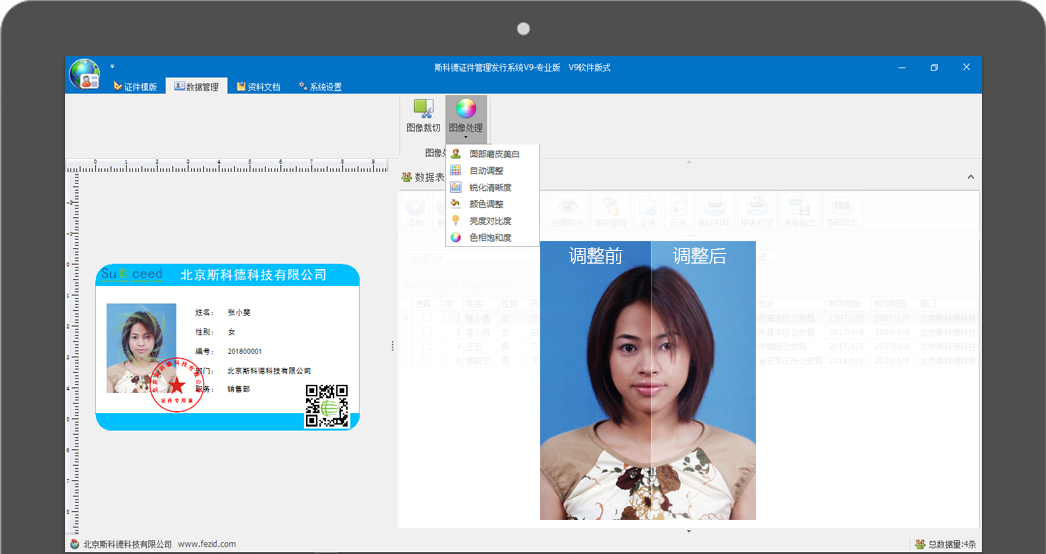Screen dimensions: 1046x554
Task: Click card title 北京斯科德科技有限公司
Action: [x=253, y=274]
